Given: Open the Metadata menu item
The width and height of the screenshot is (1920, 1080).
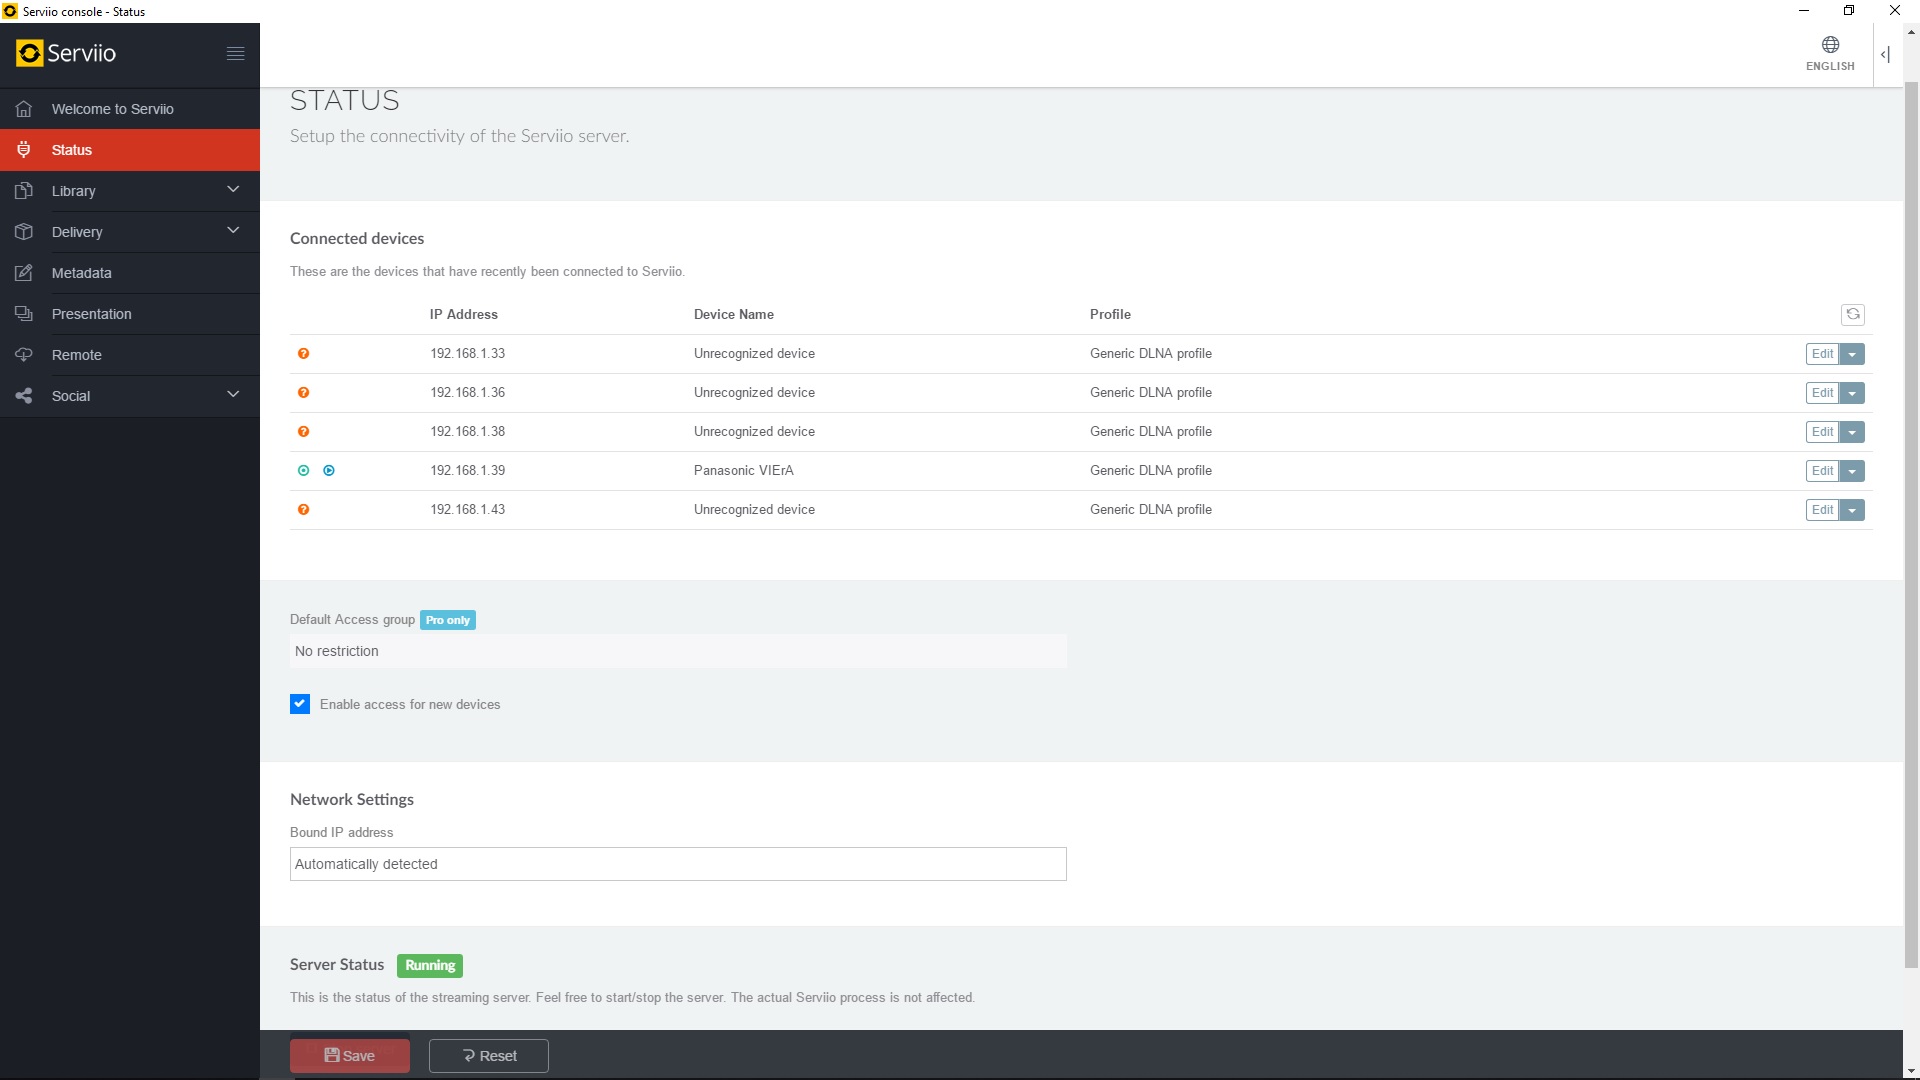Looking at the screenshot, I should tap(82, 273).
